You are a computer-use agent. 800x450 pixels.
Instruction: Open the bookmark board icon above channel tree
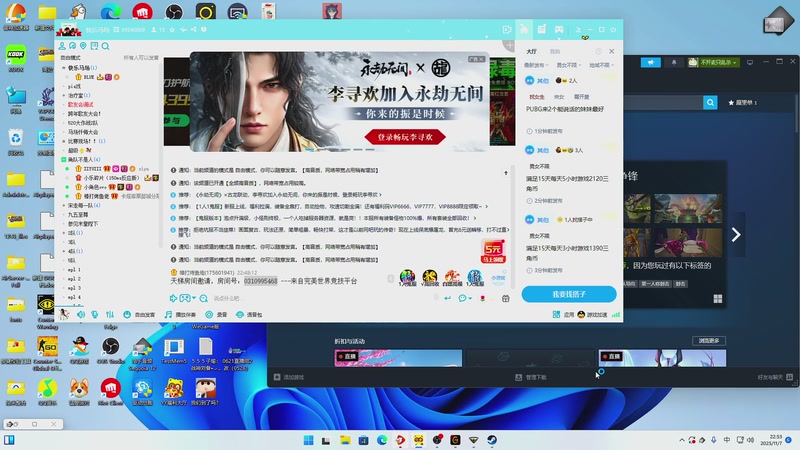pos(94,46)
